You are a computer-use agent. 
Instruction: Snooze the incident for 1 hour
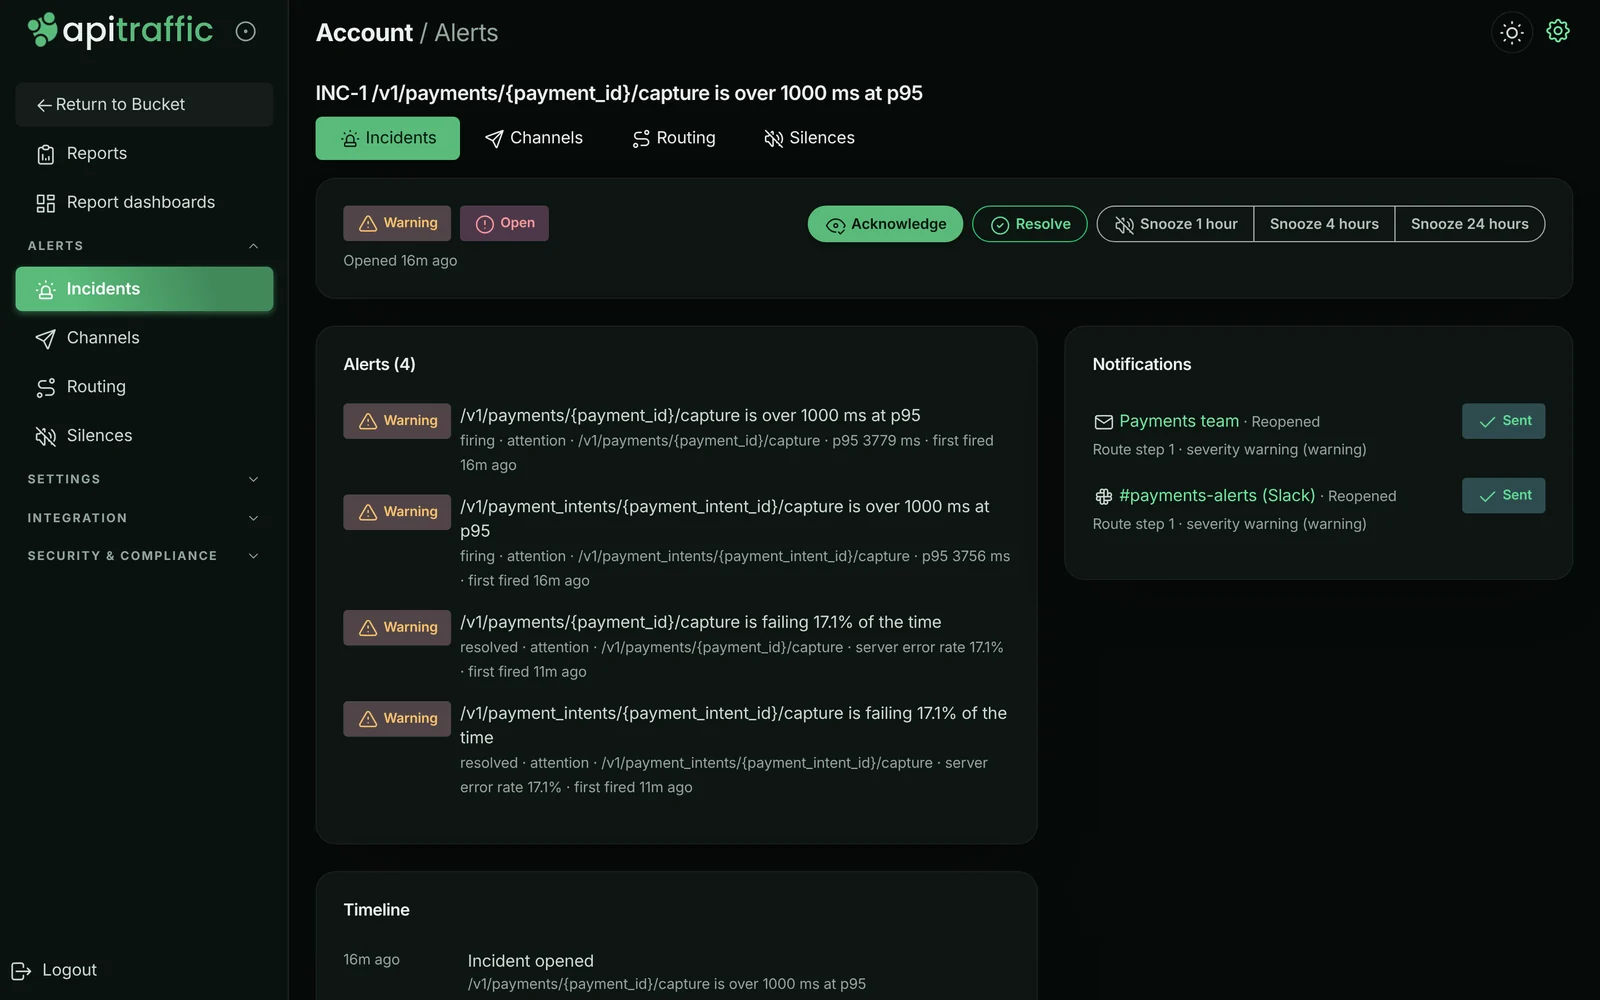(1176, 224)
